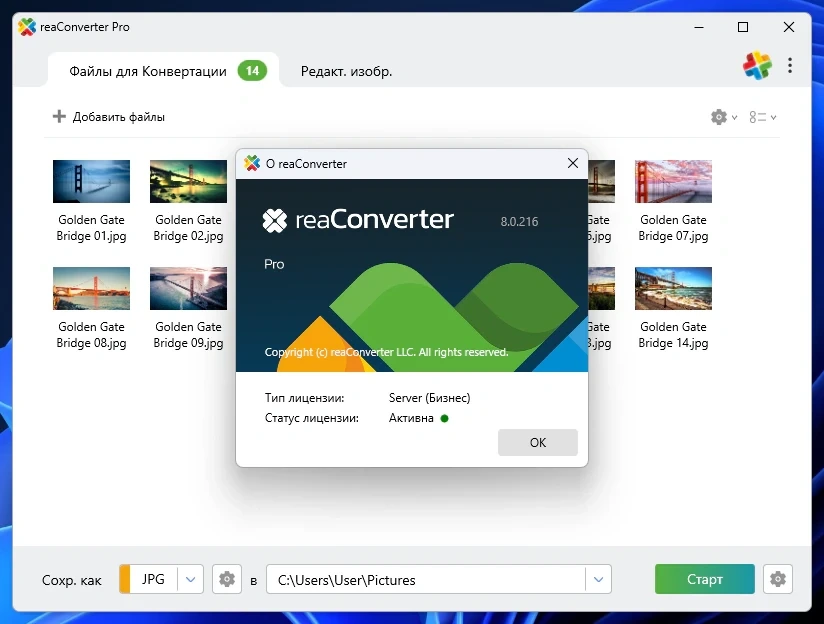Close the О reaConverter dialog

click(x=573, y=163)
